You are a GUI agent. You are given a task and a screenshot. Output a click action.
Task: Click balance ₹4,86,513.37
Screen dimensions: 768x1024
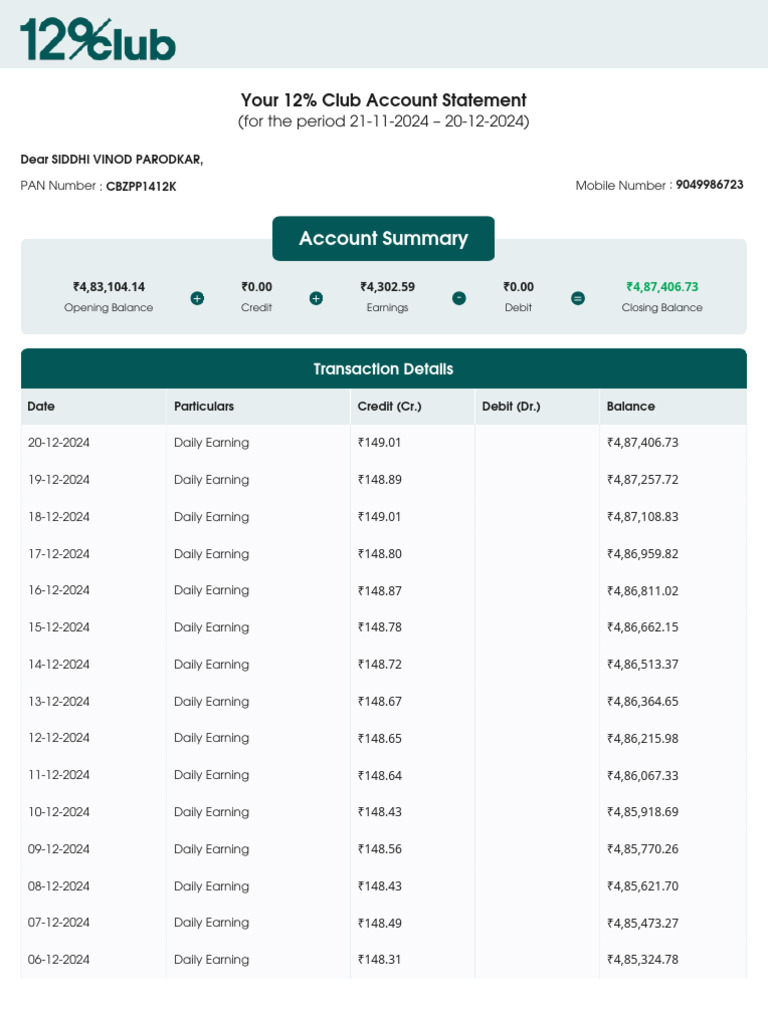(643, 664)
